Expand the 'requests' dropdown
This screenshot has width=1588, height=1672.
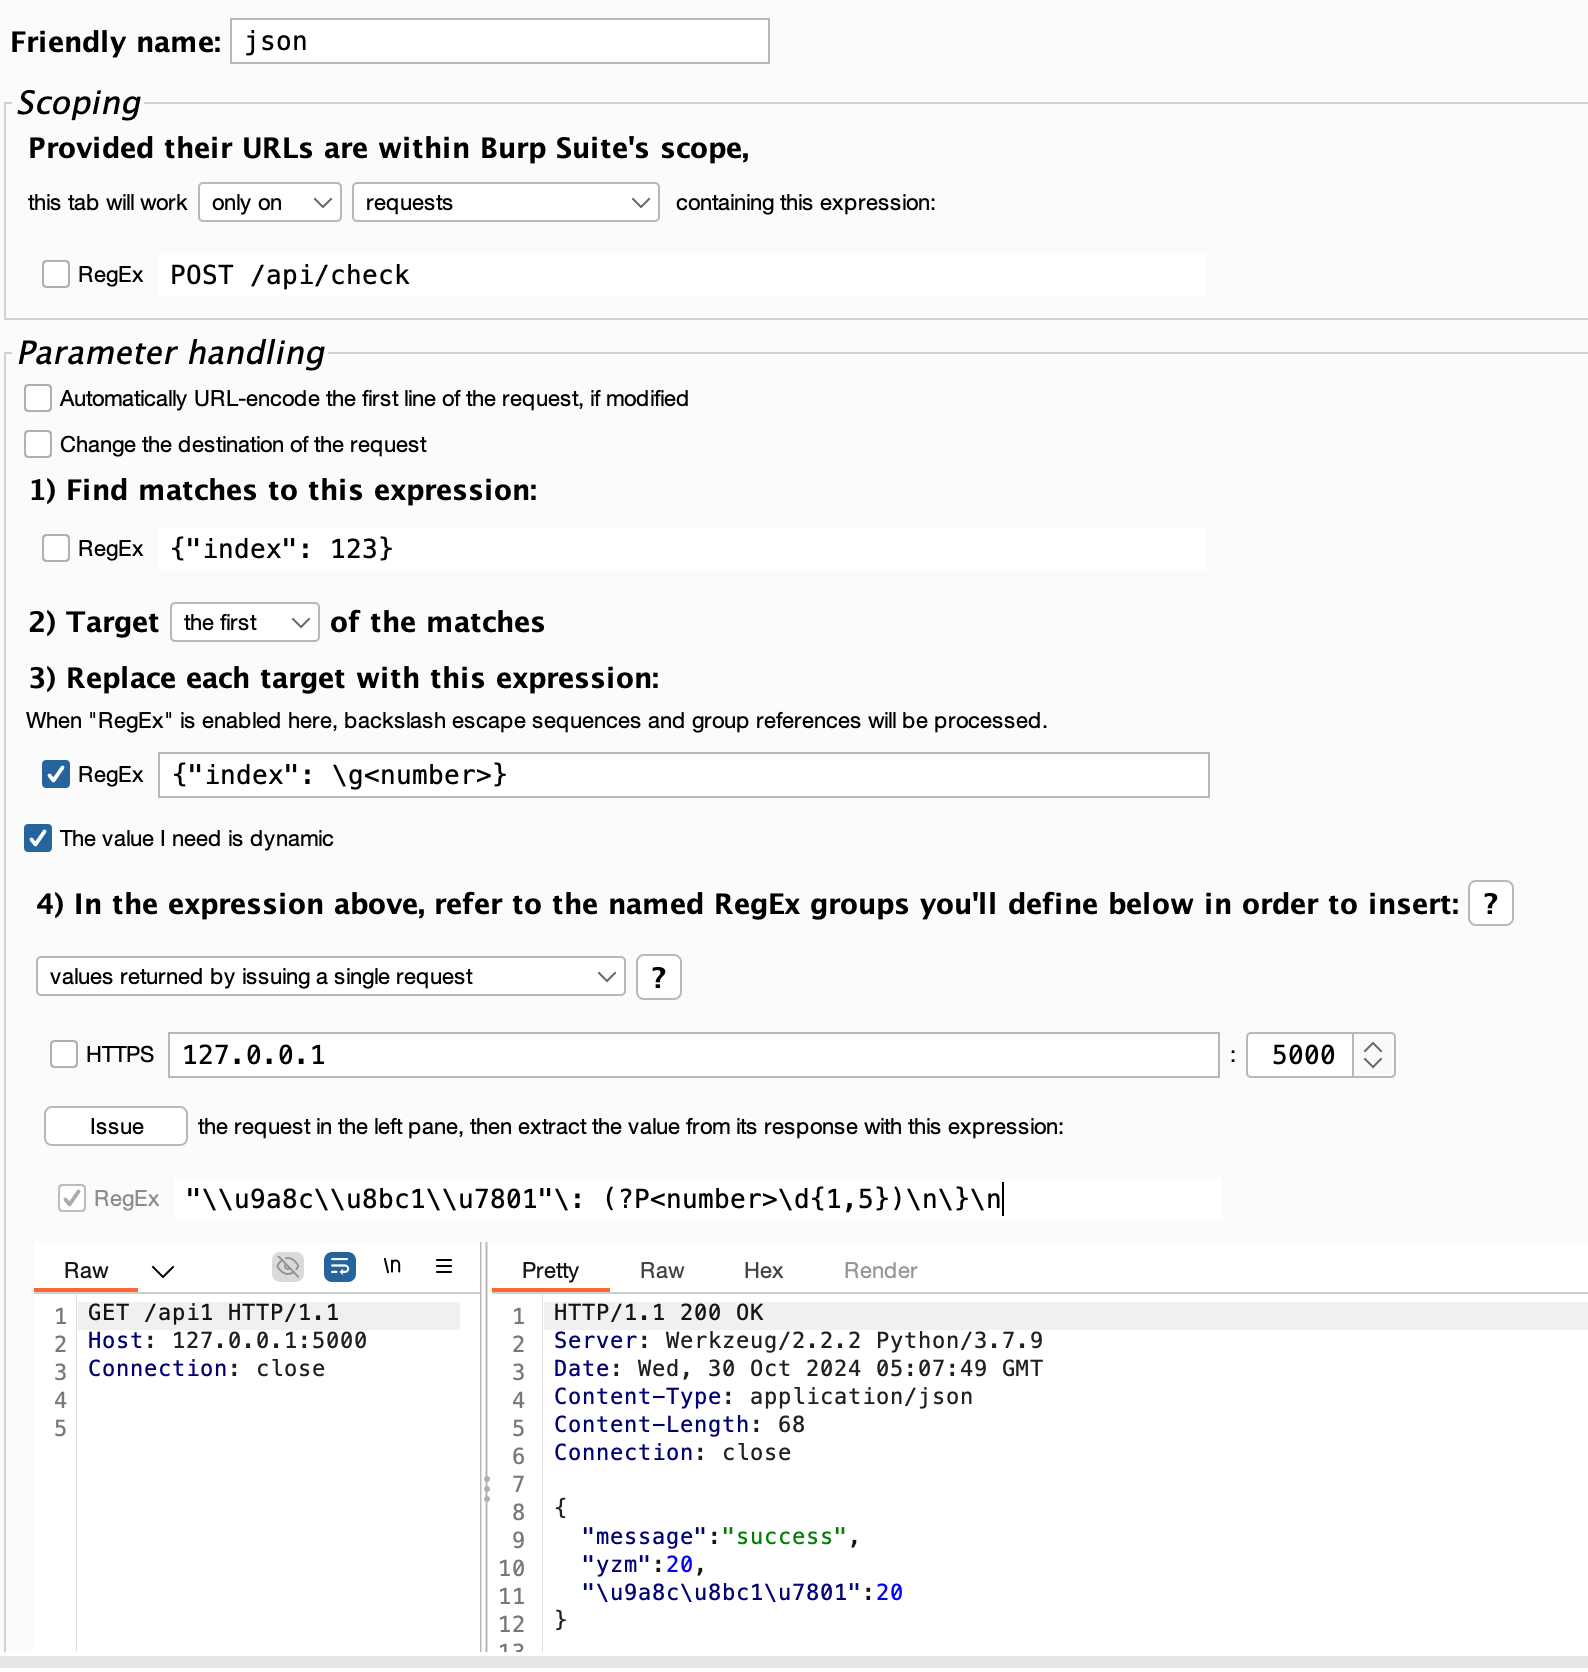click(505, 203)
